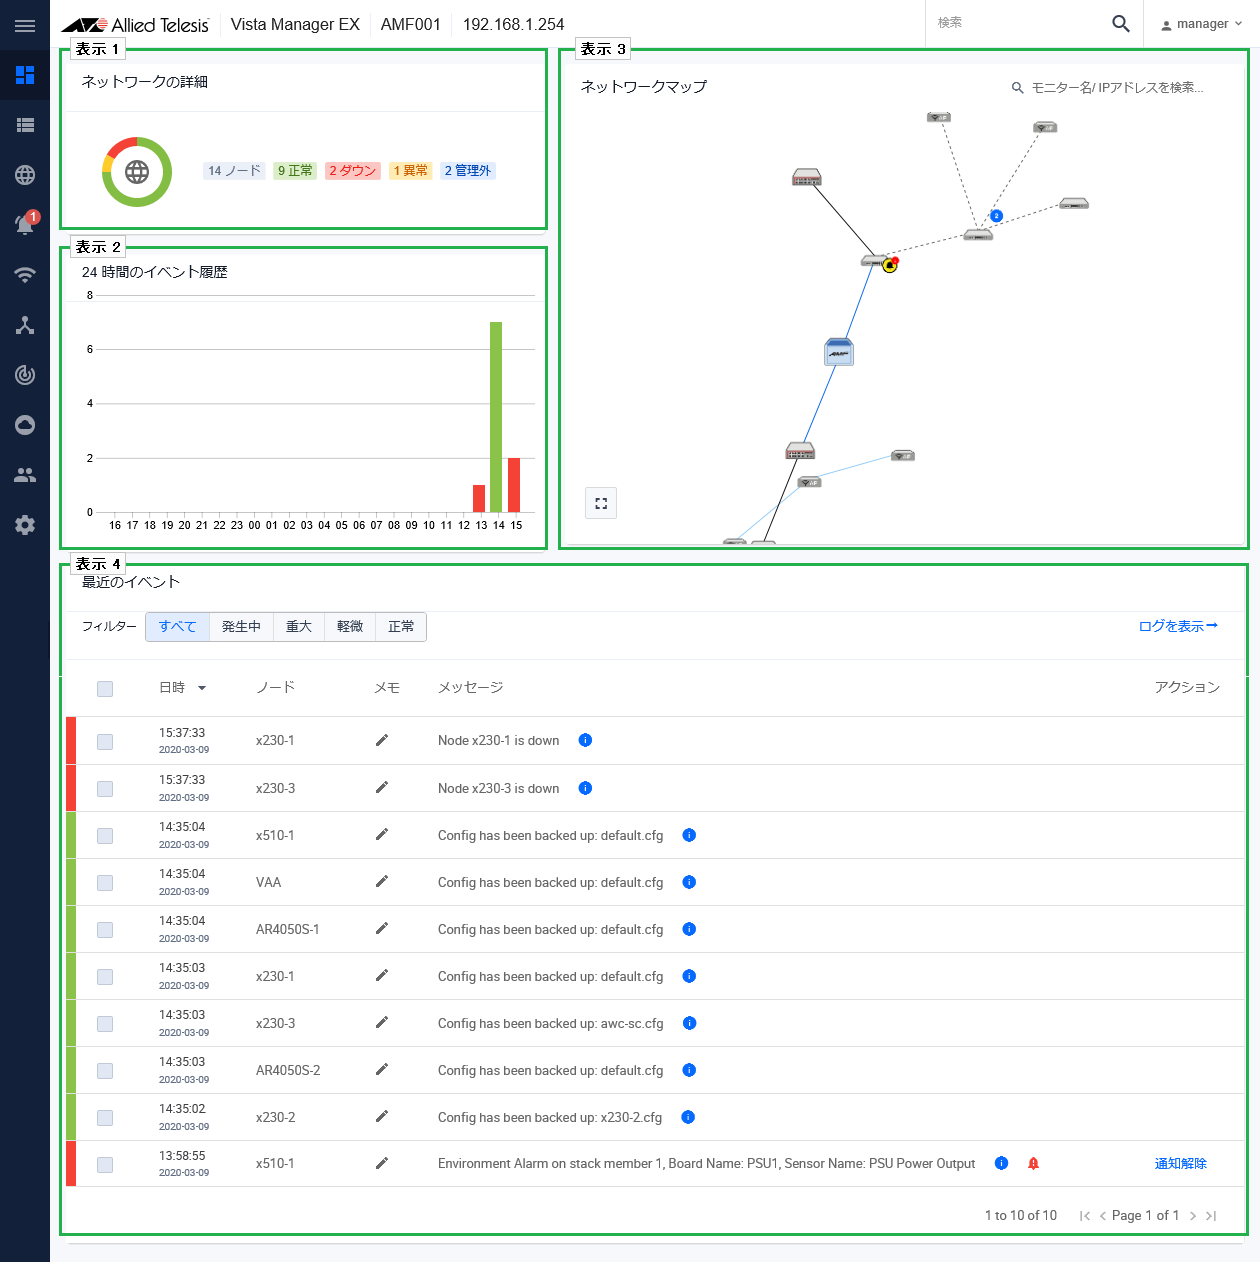This screenshot has width=1260, height=1262.
Task: Open the network globe sidebar icon
Action: [25, 175]
